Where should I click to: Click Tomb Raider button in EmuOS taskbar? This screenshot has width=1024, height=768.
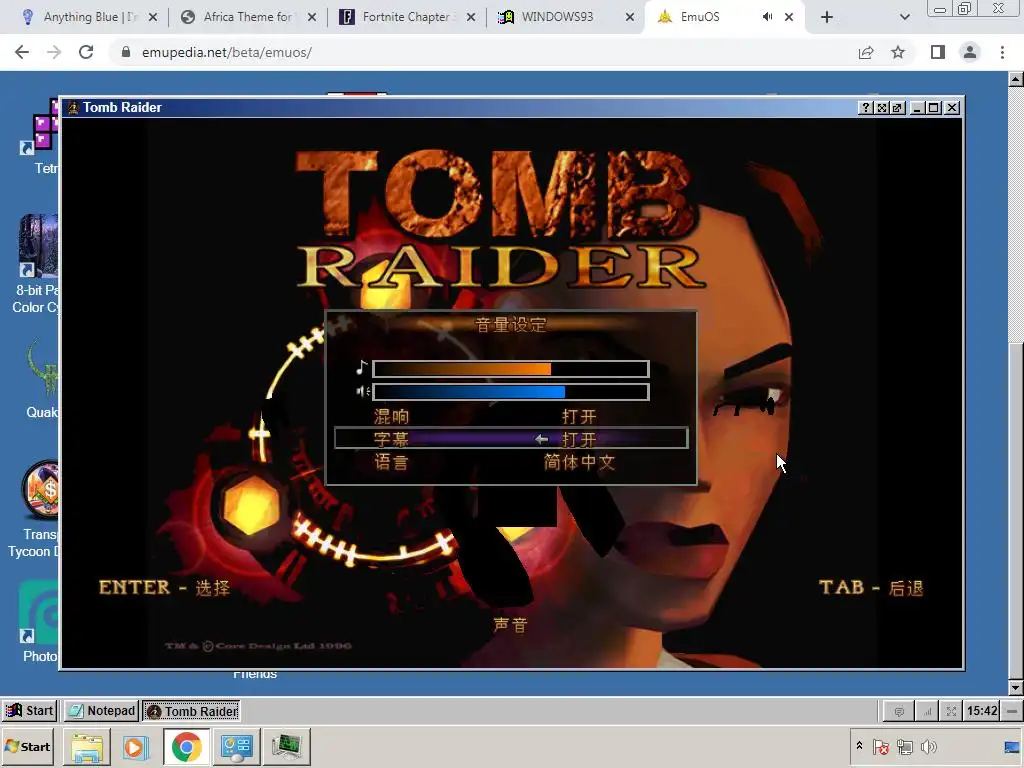192,711
